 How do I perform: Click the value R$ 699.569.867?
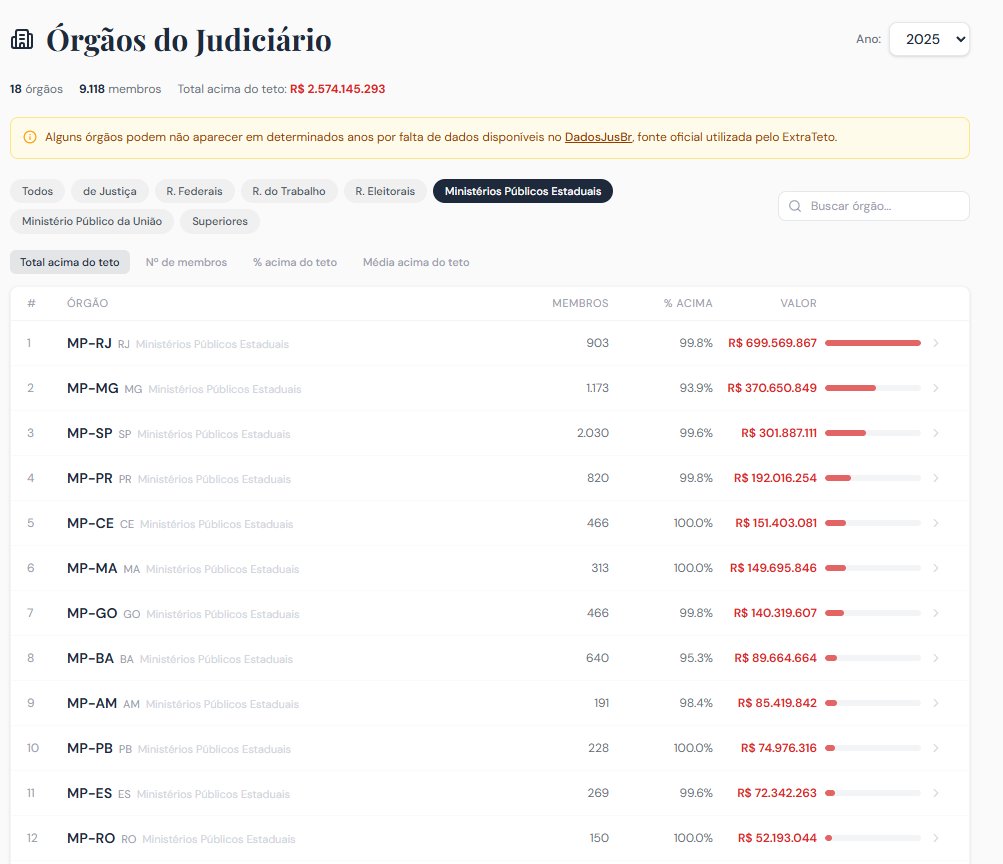[x=772, y=343]
